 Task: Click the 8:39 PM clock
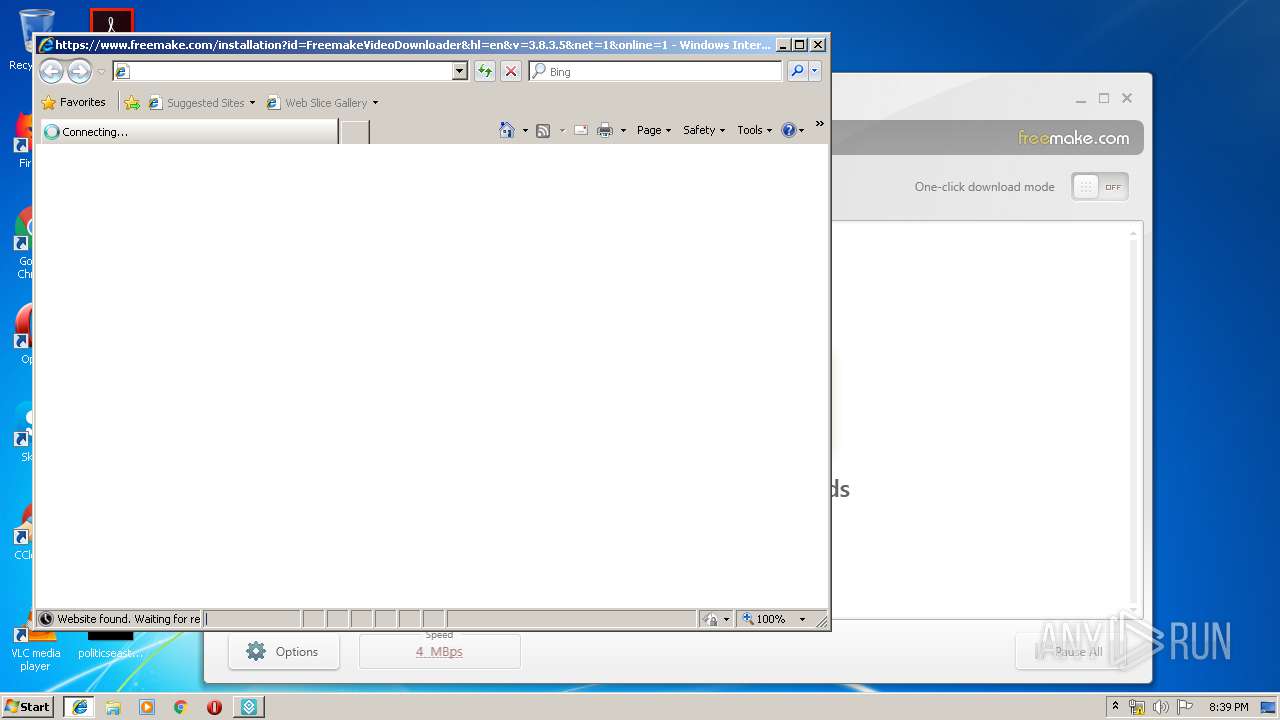(1228, 707)
